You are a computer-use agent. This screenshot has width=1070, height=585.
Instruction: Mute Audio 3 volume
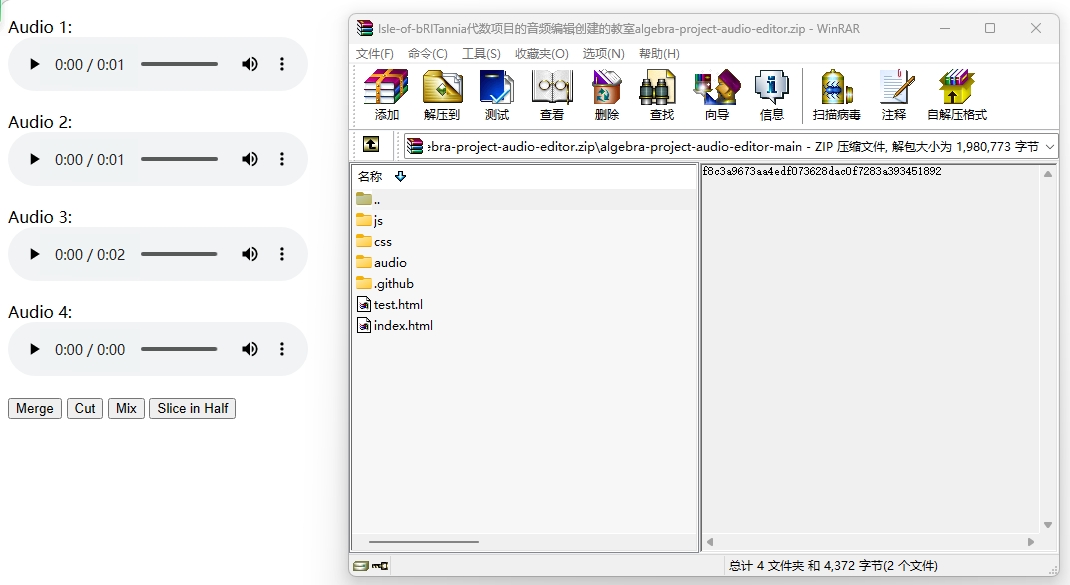tap(250, 254)
